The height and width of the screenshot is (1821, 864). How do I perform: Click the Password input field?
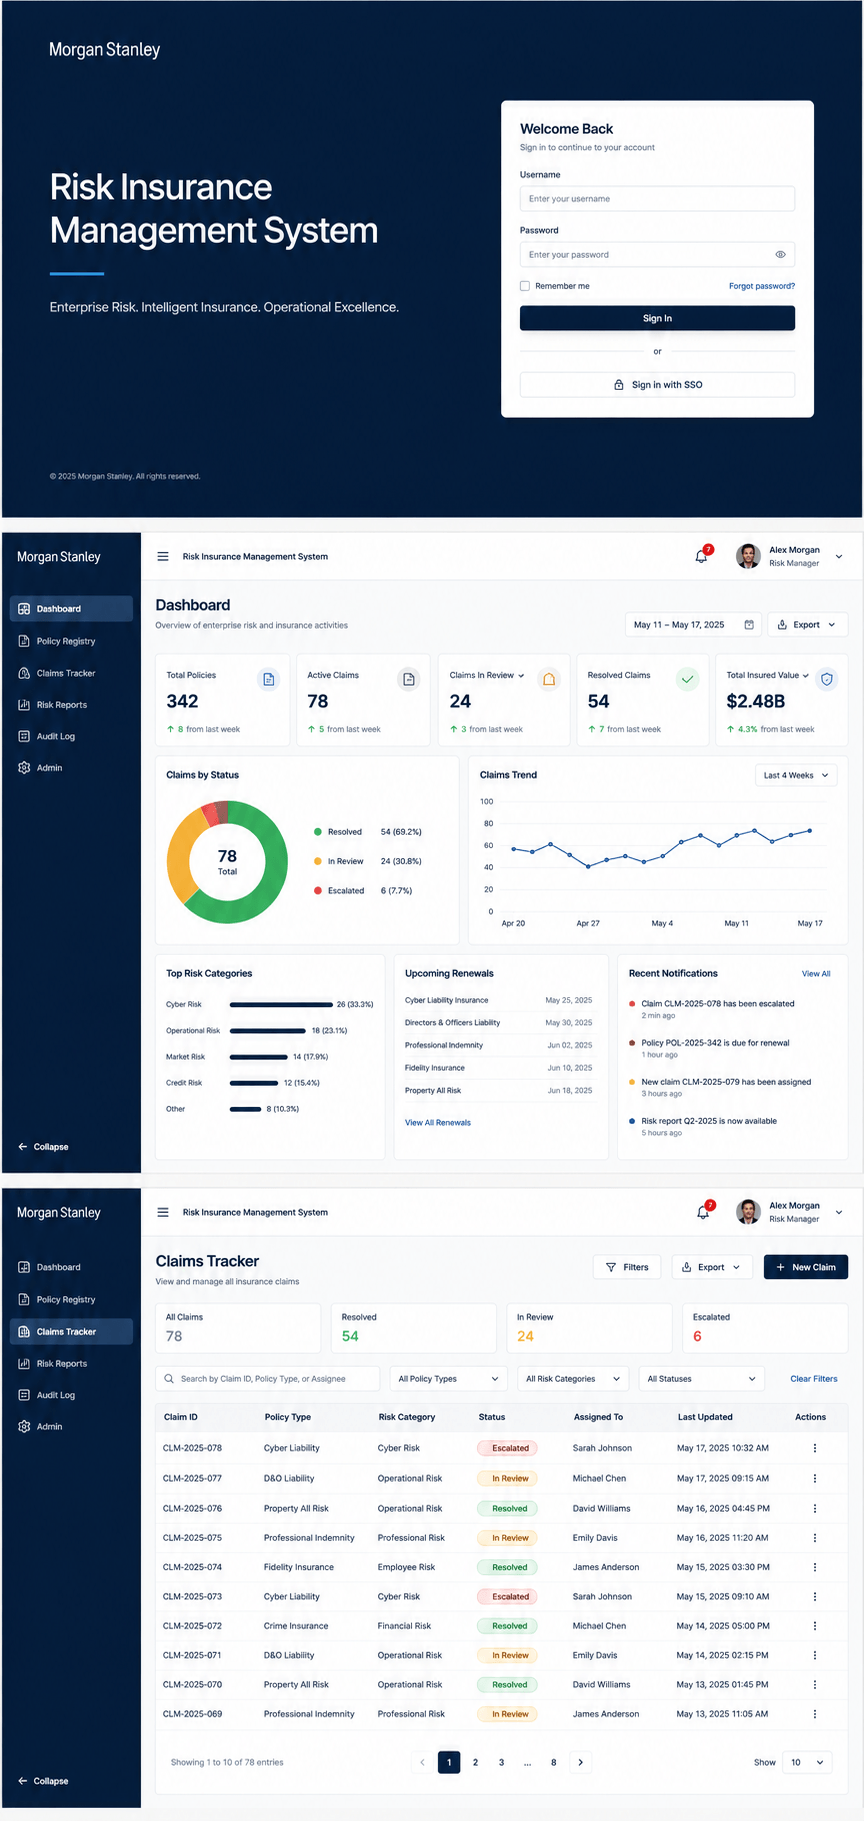(x=657, y=254)
